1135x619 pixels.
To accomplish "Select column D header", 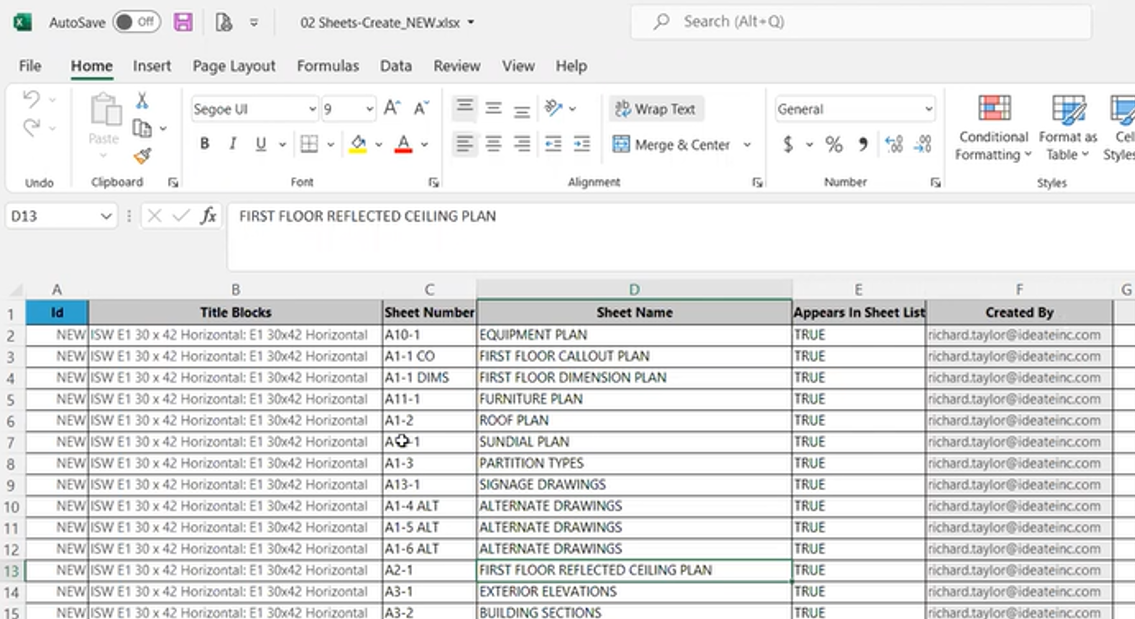I will tap(634, 290).
